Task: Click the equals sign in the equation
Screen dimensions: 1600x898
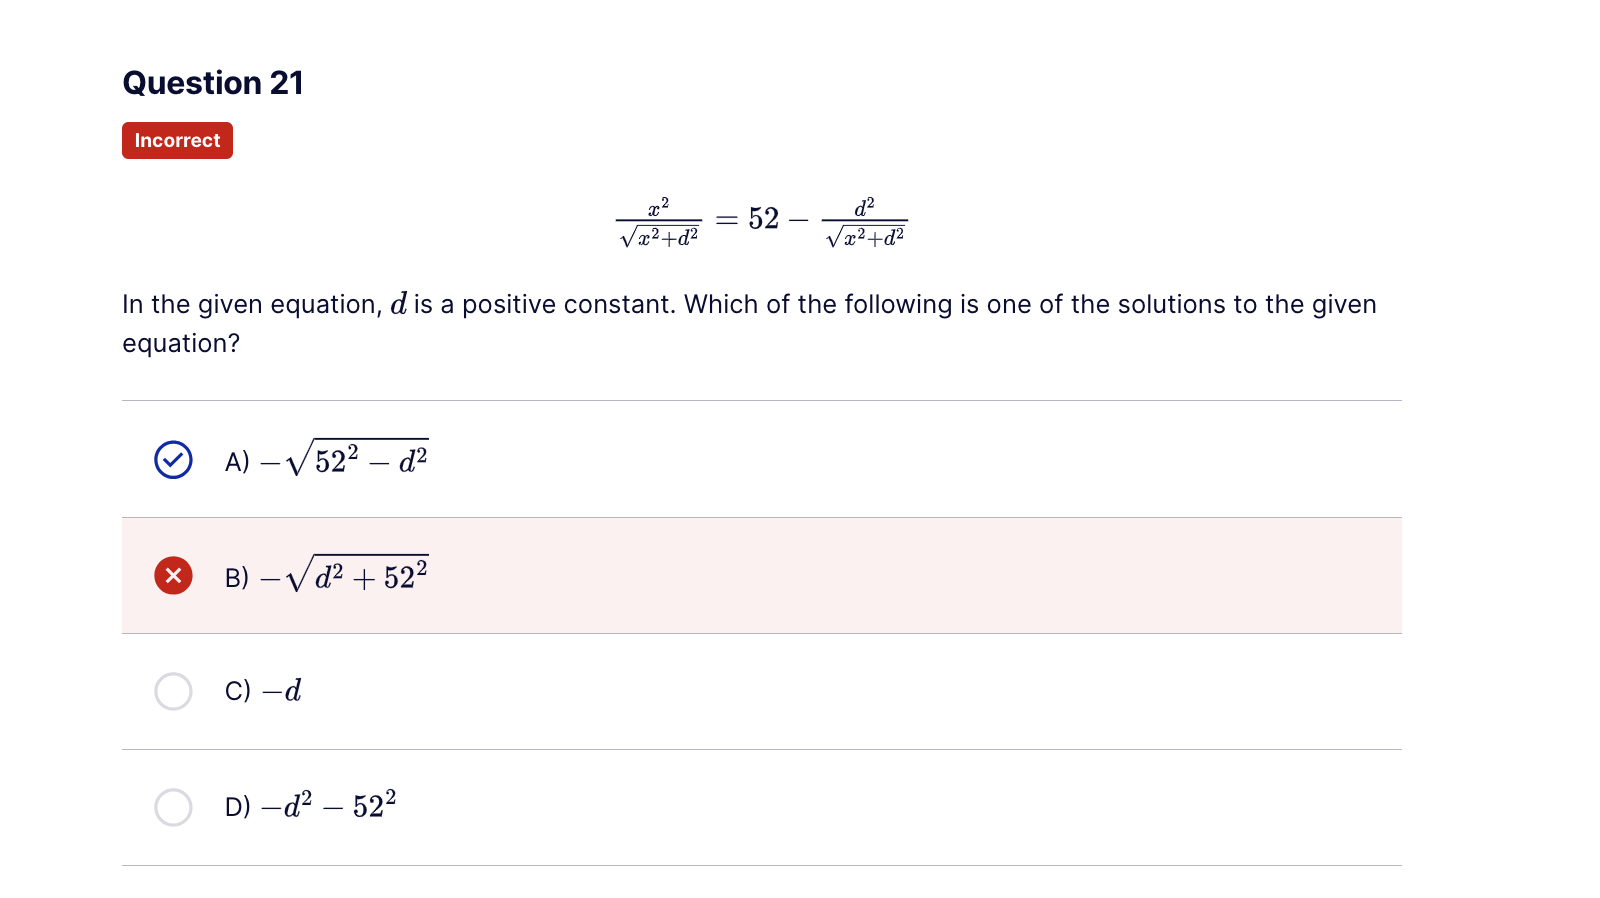Action: click(x=727, y=219)
